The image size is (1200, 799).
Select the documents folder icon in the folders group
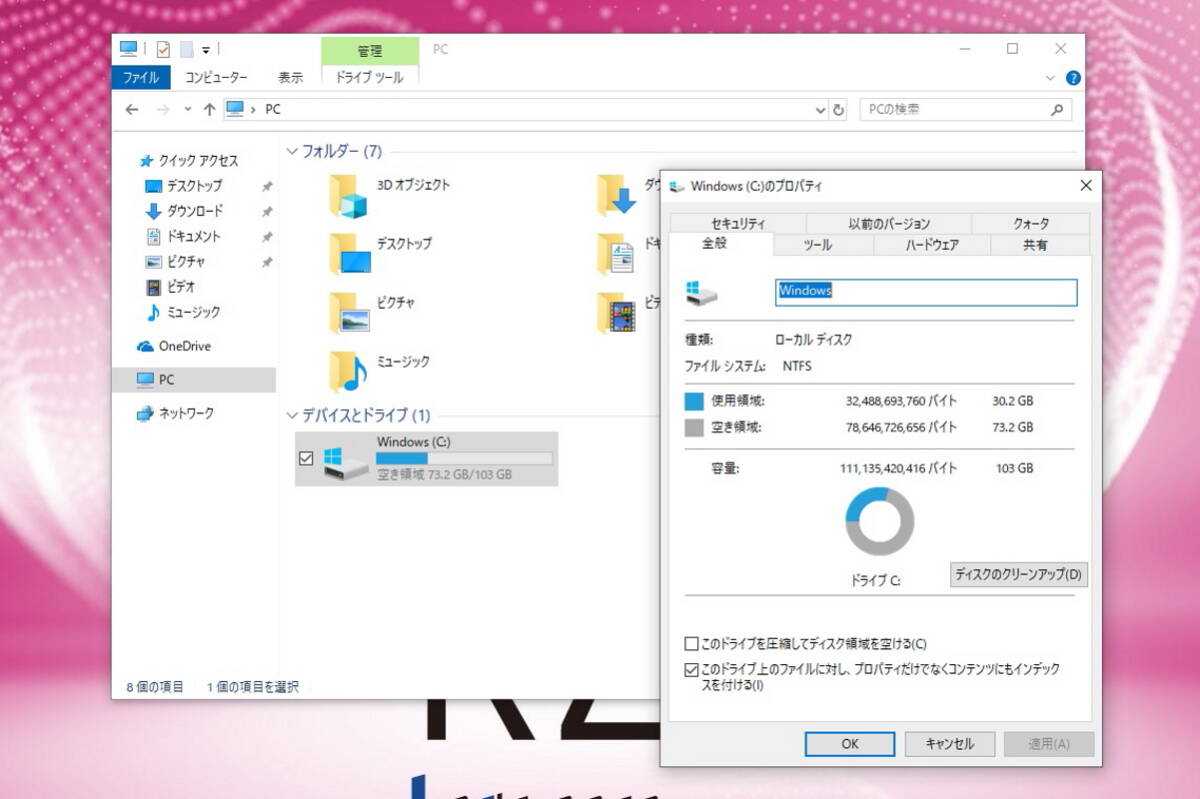click(x=616, y=254)
